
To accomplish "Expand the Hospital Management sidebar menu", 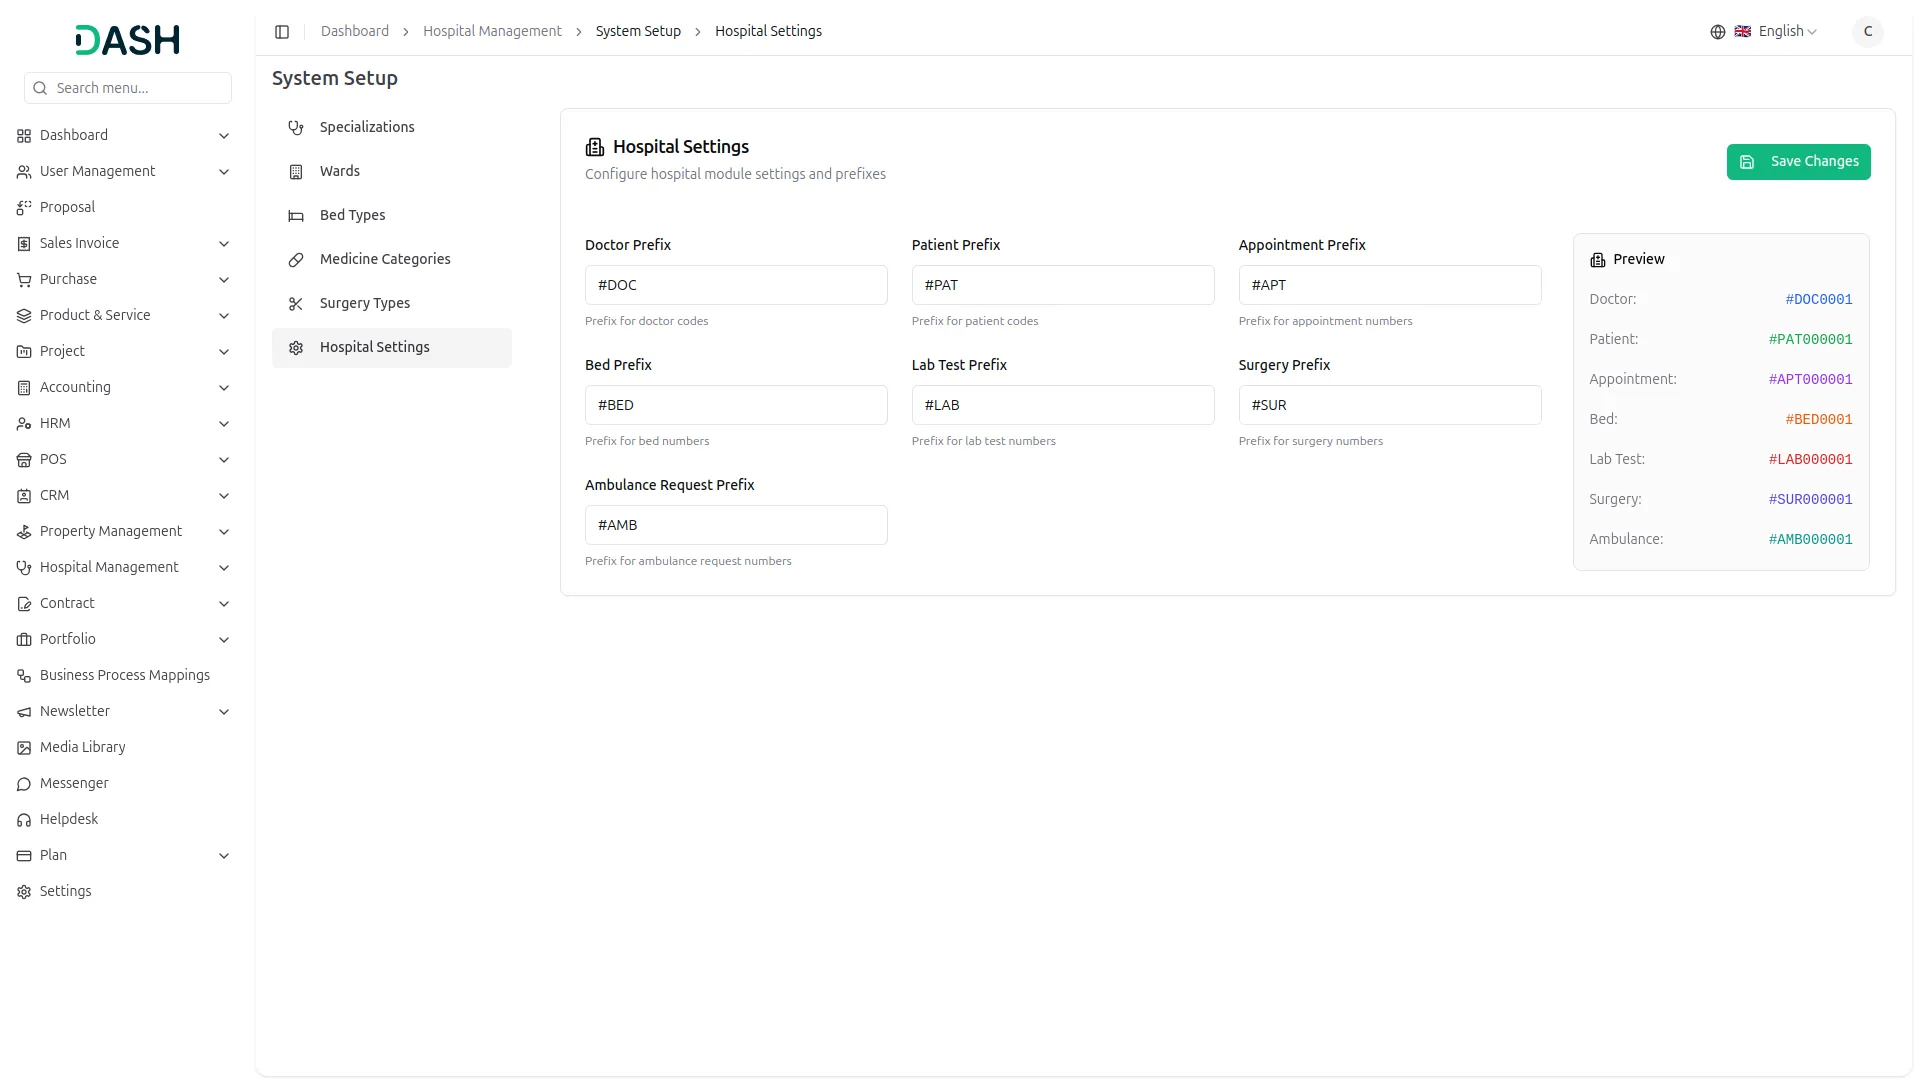I will click(x=109, y=567).
